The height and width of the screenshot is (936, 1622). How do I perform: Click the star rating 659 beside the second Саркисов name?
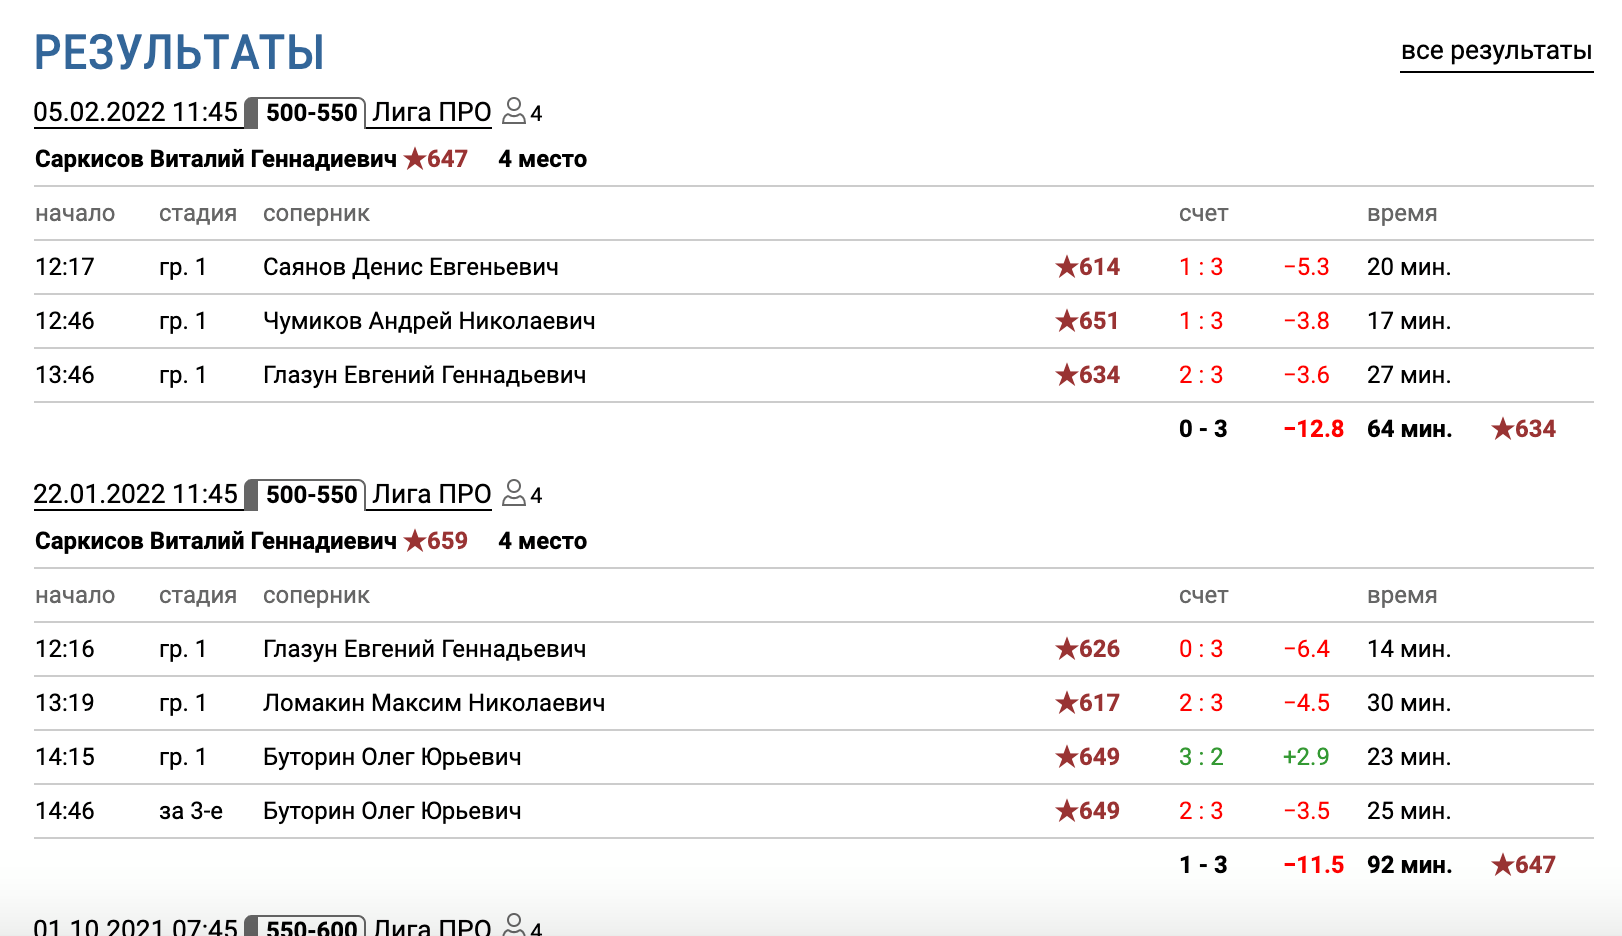(x=436, y=541)
